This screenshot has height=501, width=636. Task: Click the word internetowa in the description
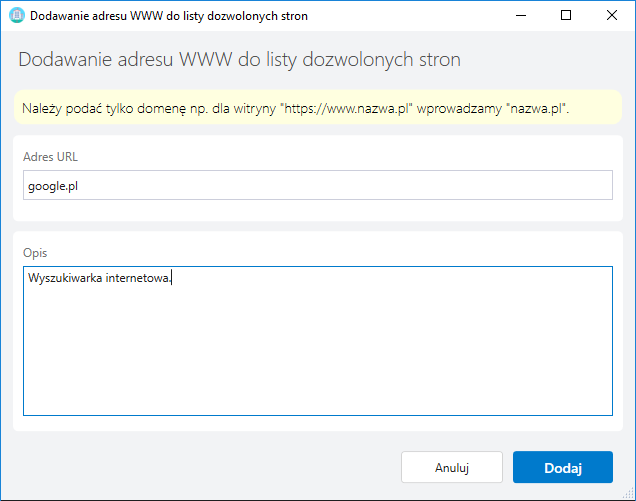[x=138, y=278]
